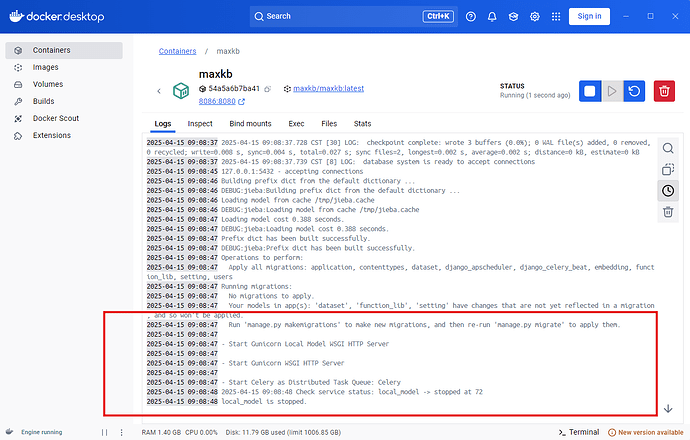Click New version available notice
Screen dimensions: 690x440
[x=646, y=433]
